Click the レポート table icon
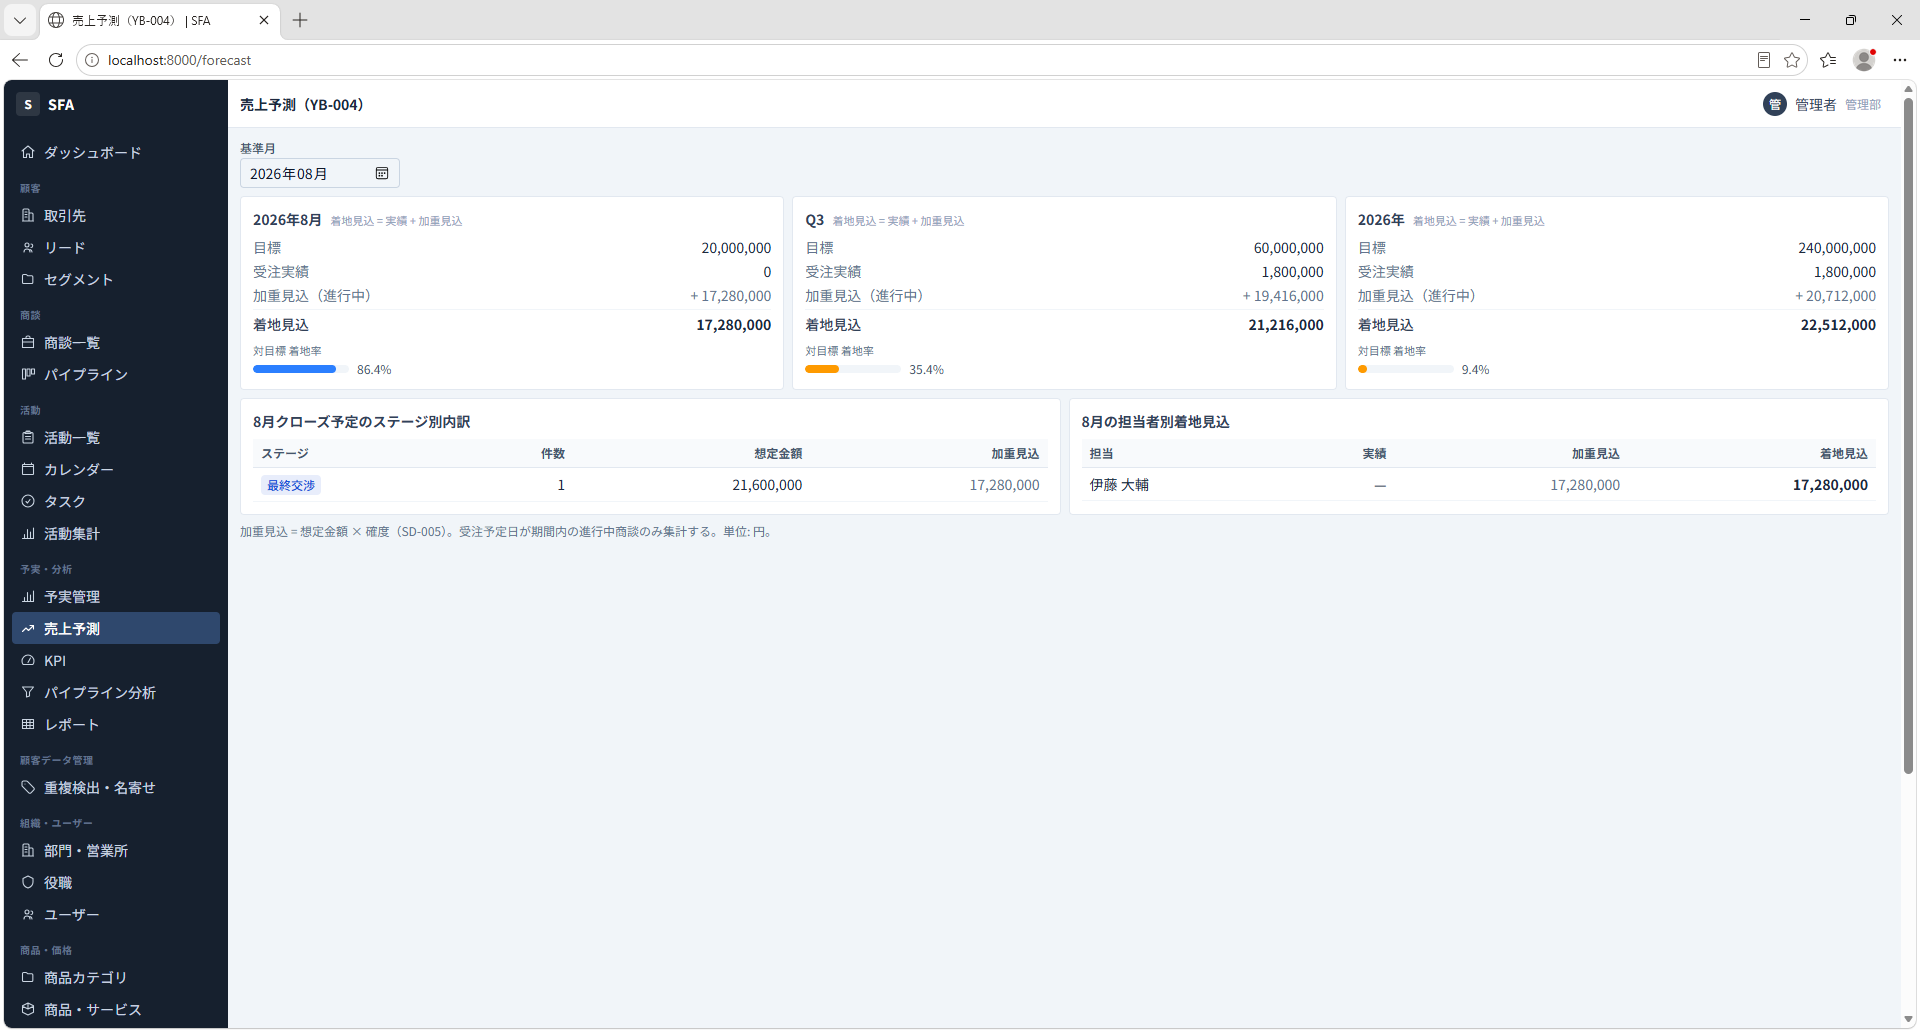The height and width of the screenshot is (1032, 1920). point(28,724)
